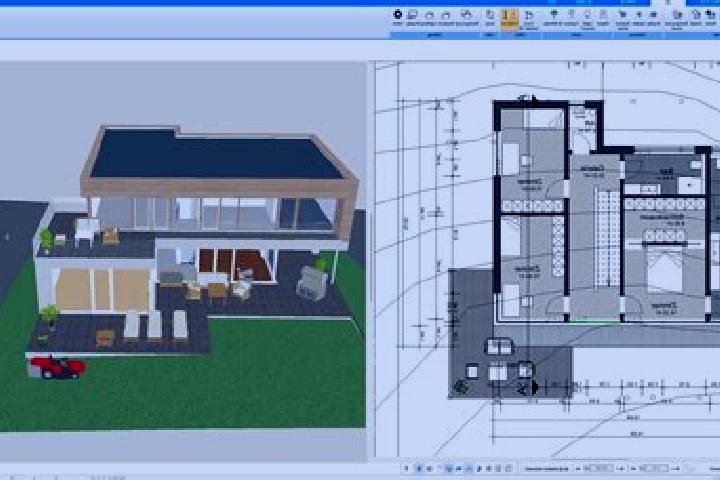This screenshot has height=480, width=720.
Task: Click the minus button of first status slider
Action: click(x=579, y=469)
